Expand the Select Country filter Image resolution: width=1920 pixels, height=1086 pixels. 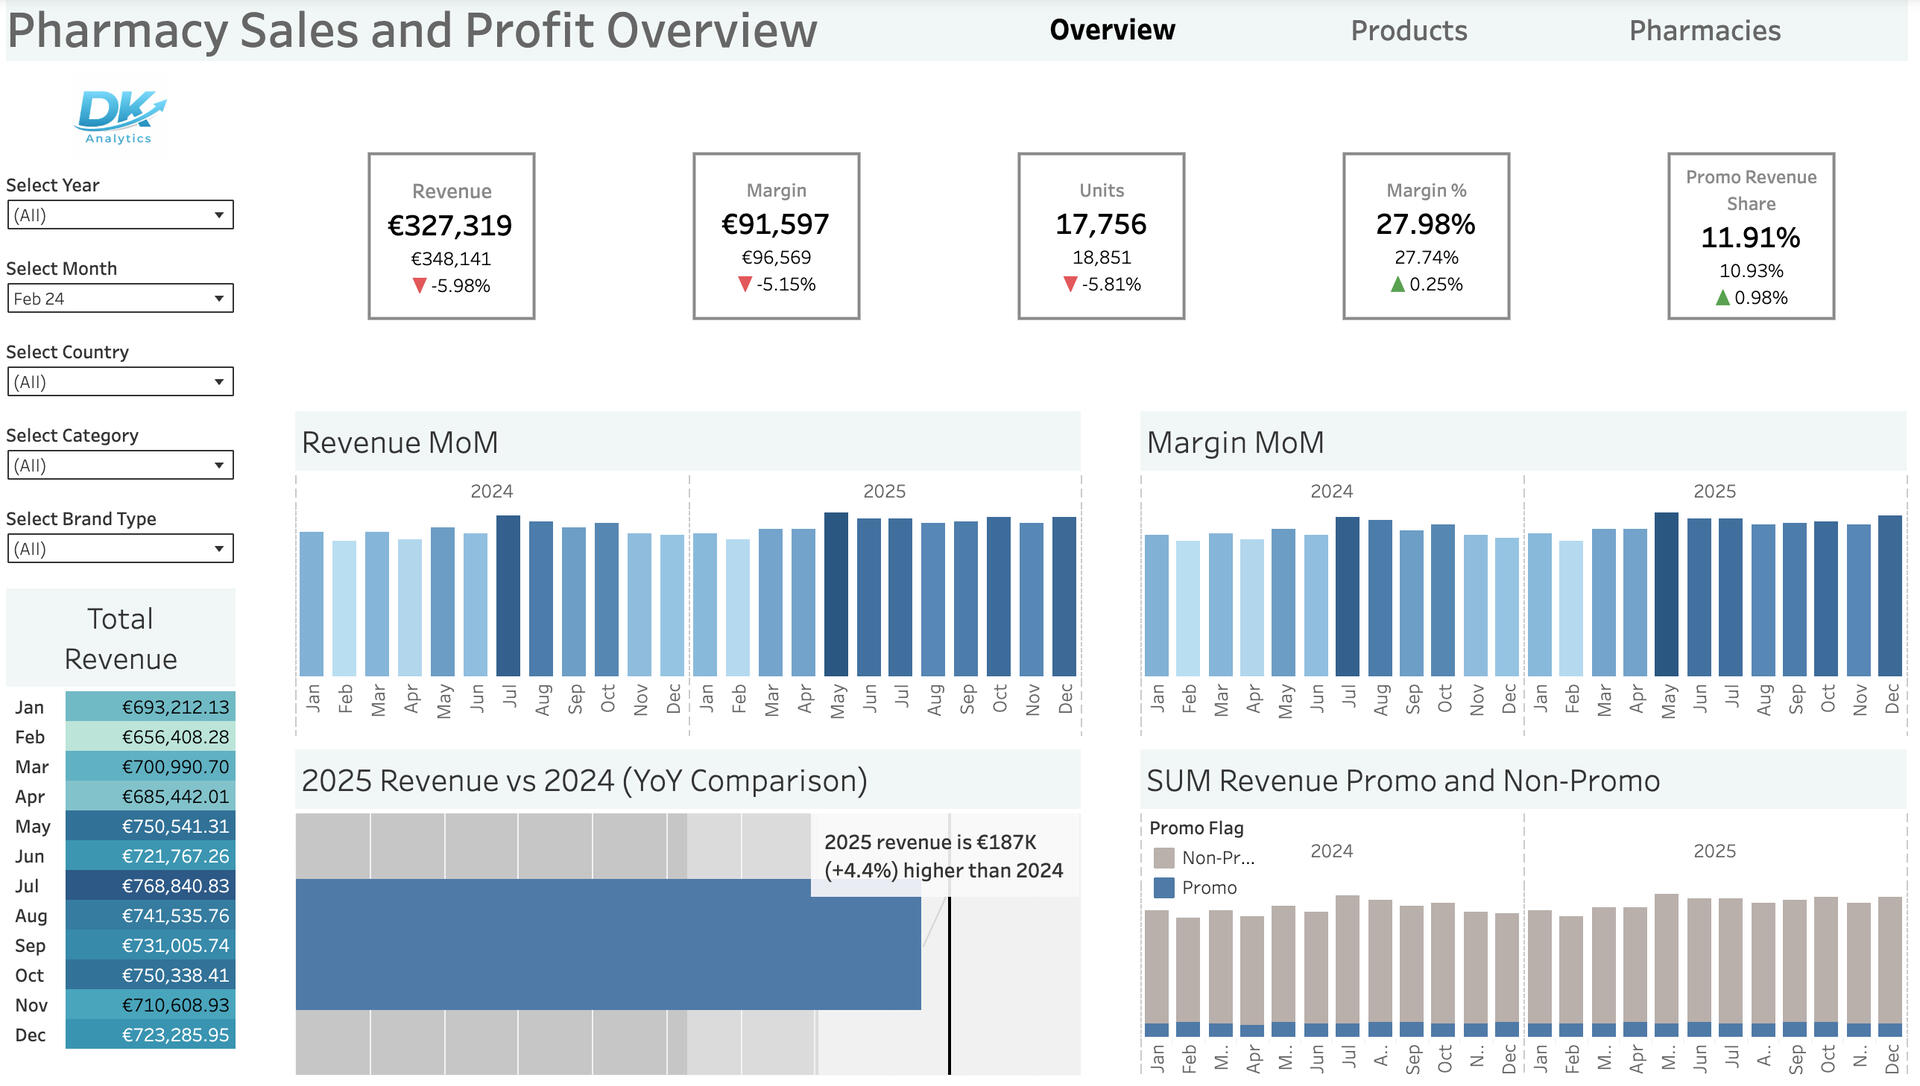point(120,381)
